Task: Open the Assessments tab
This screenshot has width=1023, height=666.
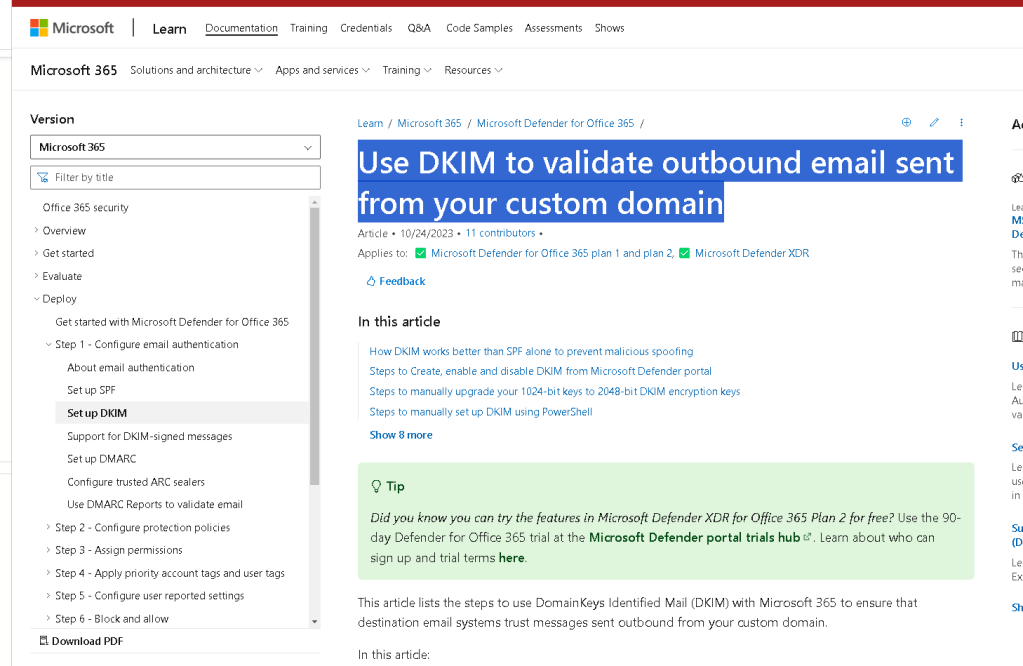Action: pyautogui.click(x=553, y=28)
